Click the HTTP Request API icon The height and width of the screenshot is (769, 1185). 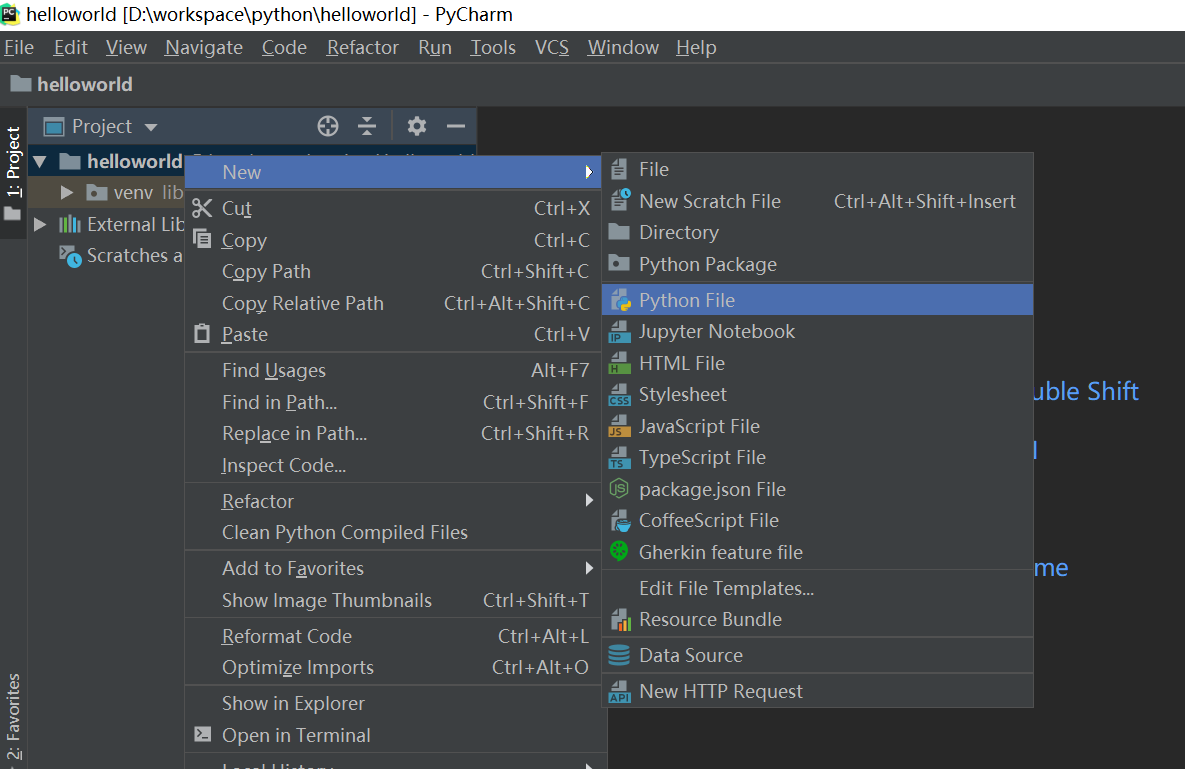click(x=620, y=691)
